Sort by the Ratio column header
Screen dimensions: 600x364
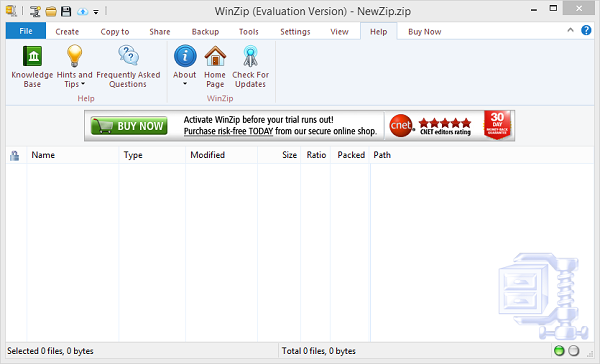tap(316, 155)
